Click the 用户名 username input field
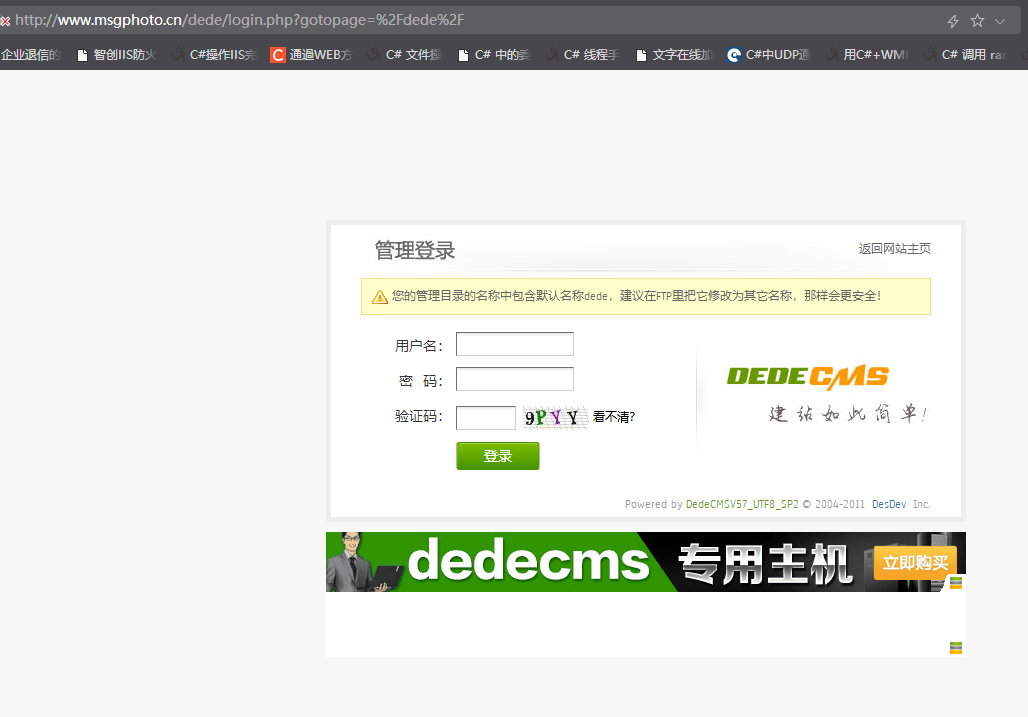Screen dimensions: 1028x717 coord(514,345)
